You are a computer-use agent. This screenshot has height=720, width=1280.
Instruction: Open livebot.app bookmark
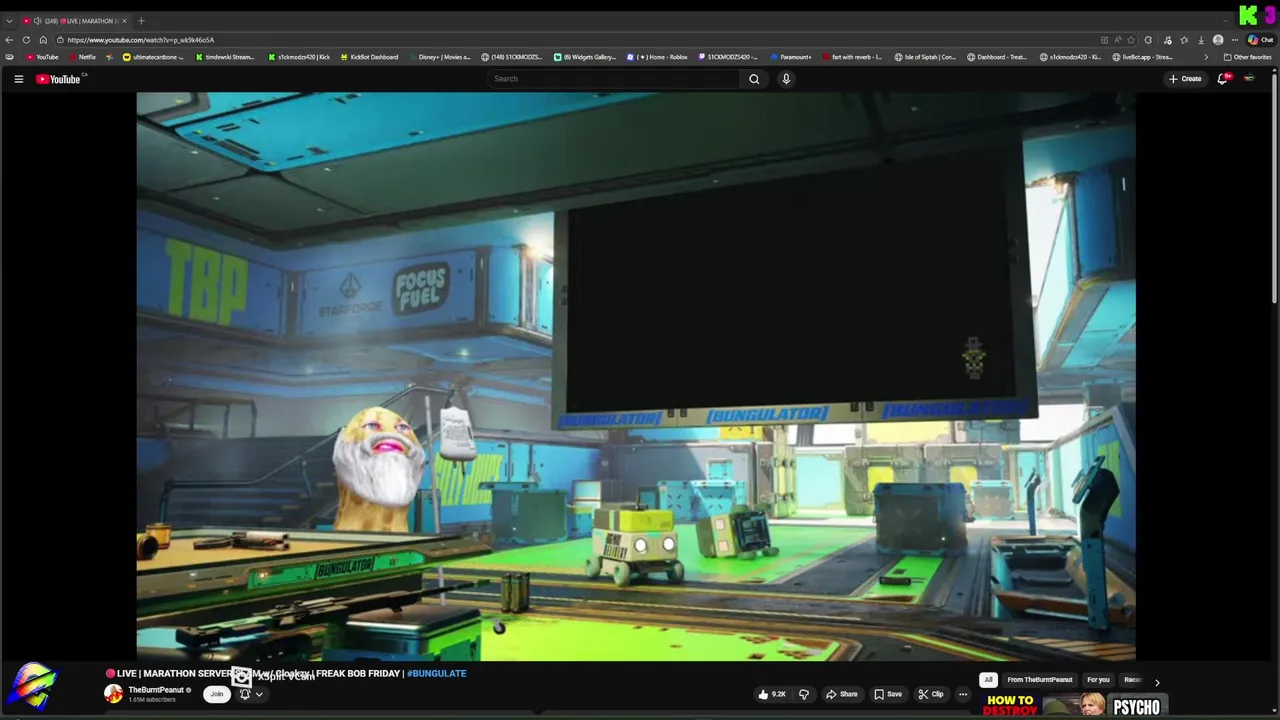[1143, 57]
